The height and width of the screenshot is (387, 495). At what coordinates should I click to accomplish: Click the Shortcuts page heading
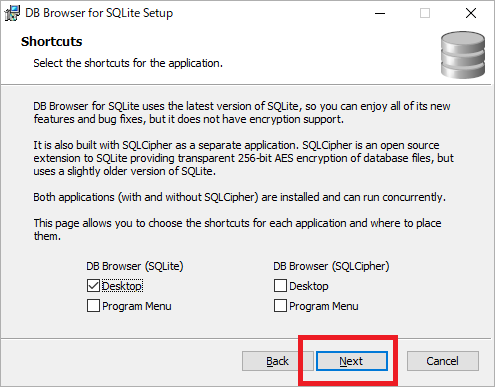[x=51, y=42]
